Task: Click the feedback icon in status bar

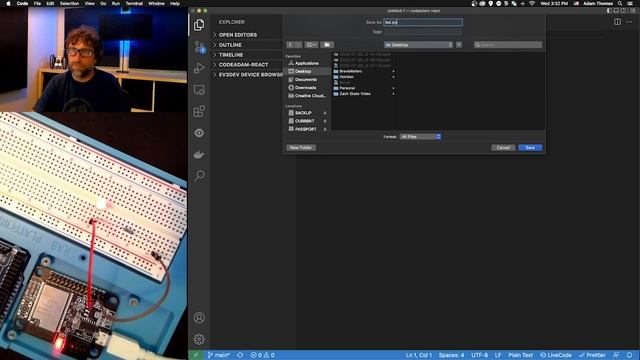Action: (x=616, y=355)
